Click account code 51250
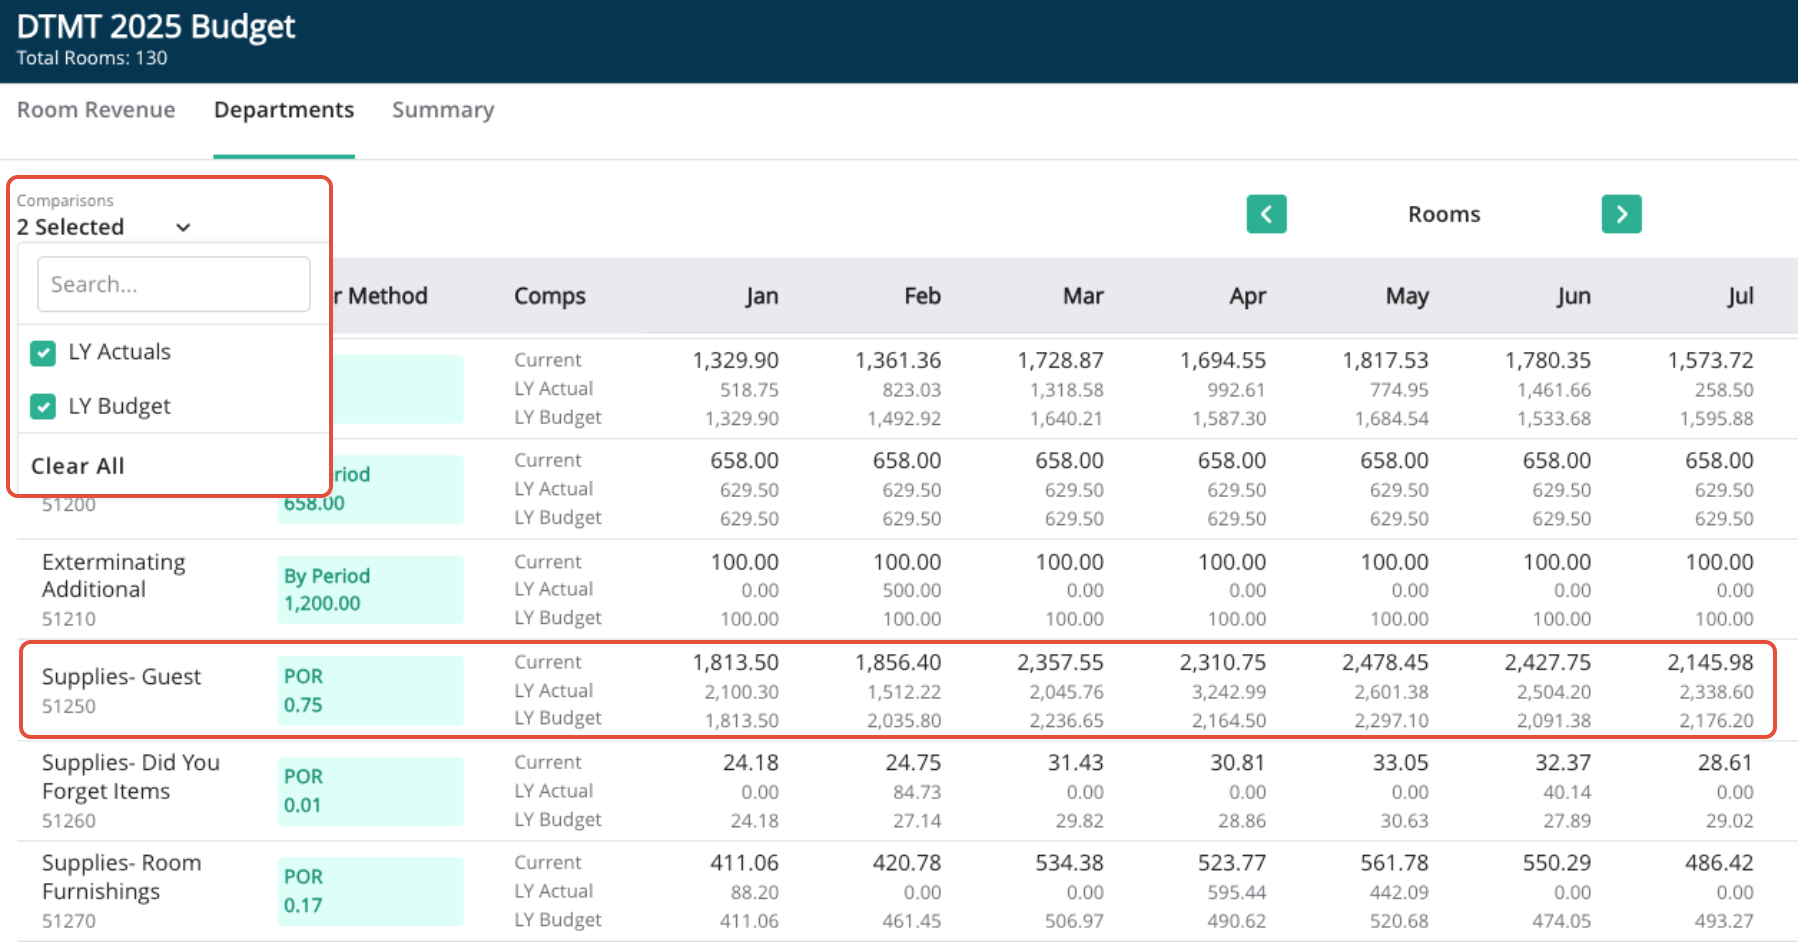 (x=69, y=706)
